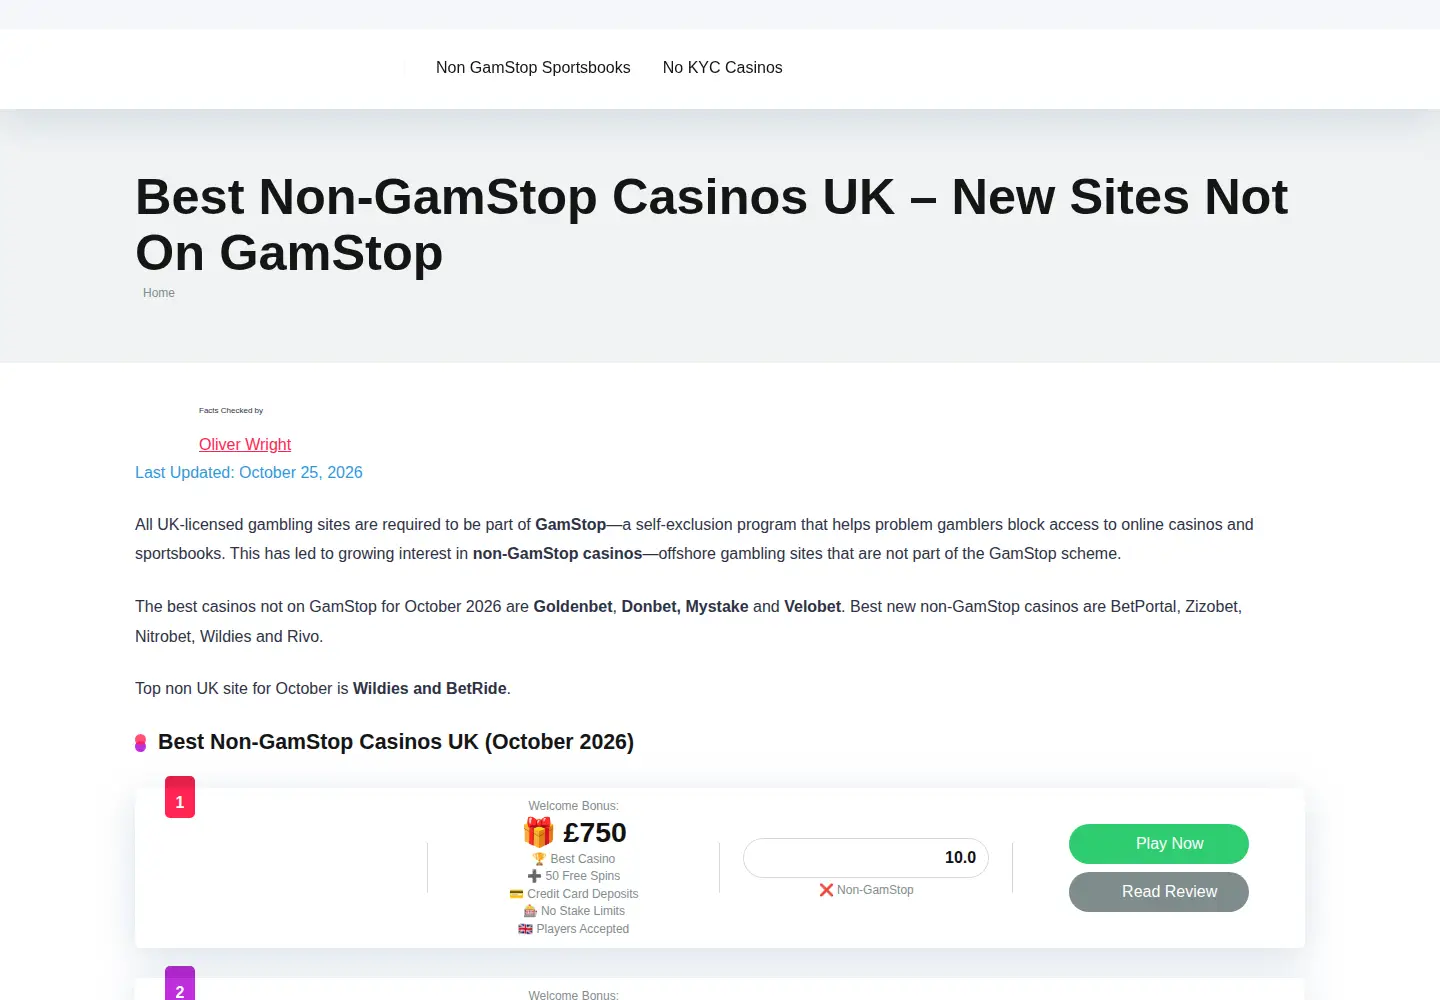The height and width of the screenshot is (1000, 1440).
Task: Click the Best Non-GamStop Casinos UK page title
Action: coord(711,224)
